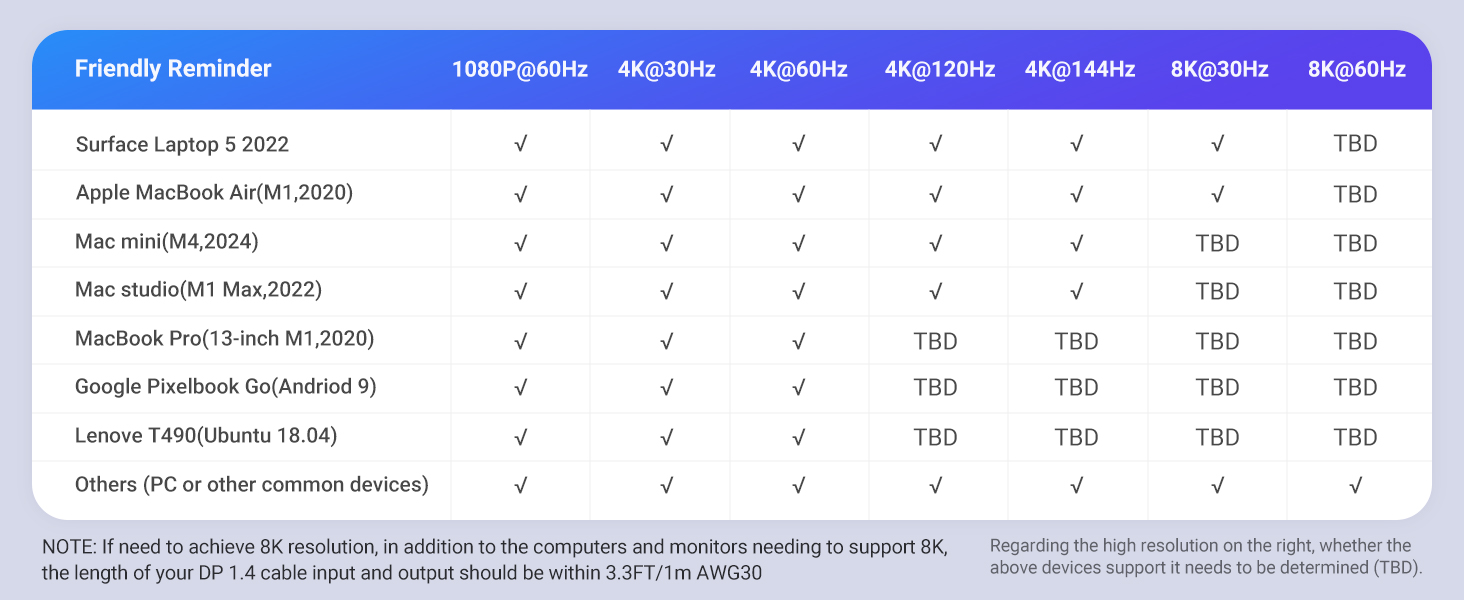Click the Others (PC or other common devices) label
Screen dimensions: 1464x600
252,485
